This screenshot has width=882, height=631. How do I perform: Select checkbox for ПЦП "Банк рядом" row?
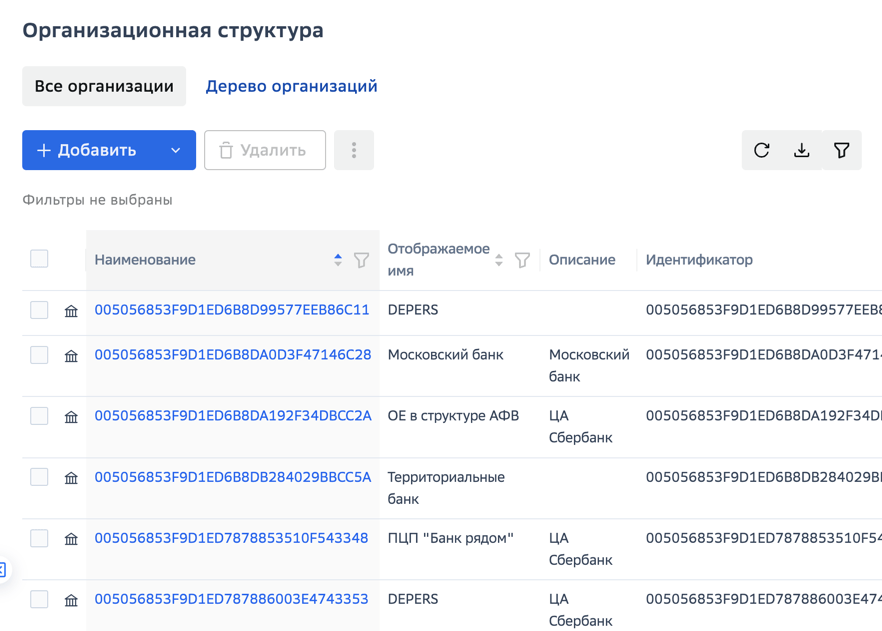tap(39, 538)
